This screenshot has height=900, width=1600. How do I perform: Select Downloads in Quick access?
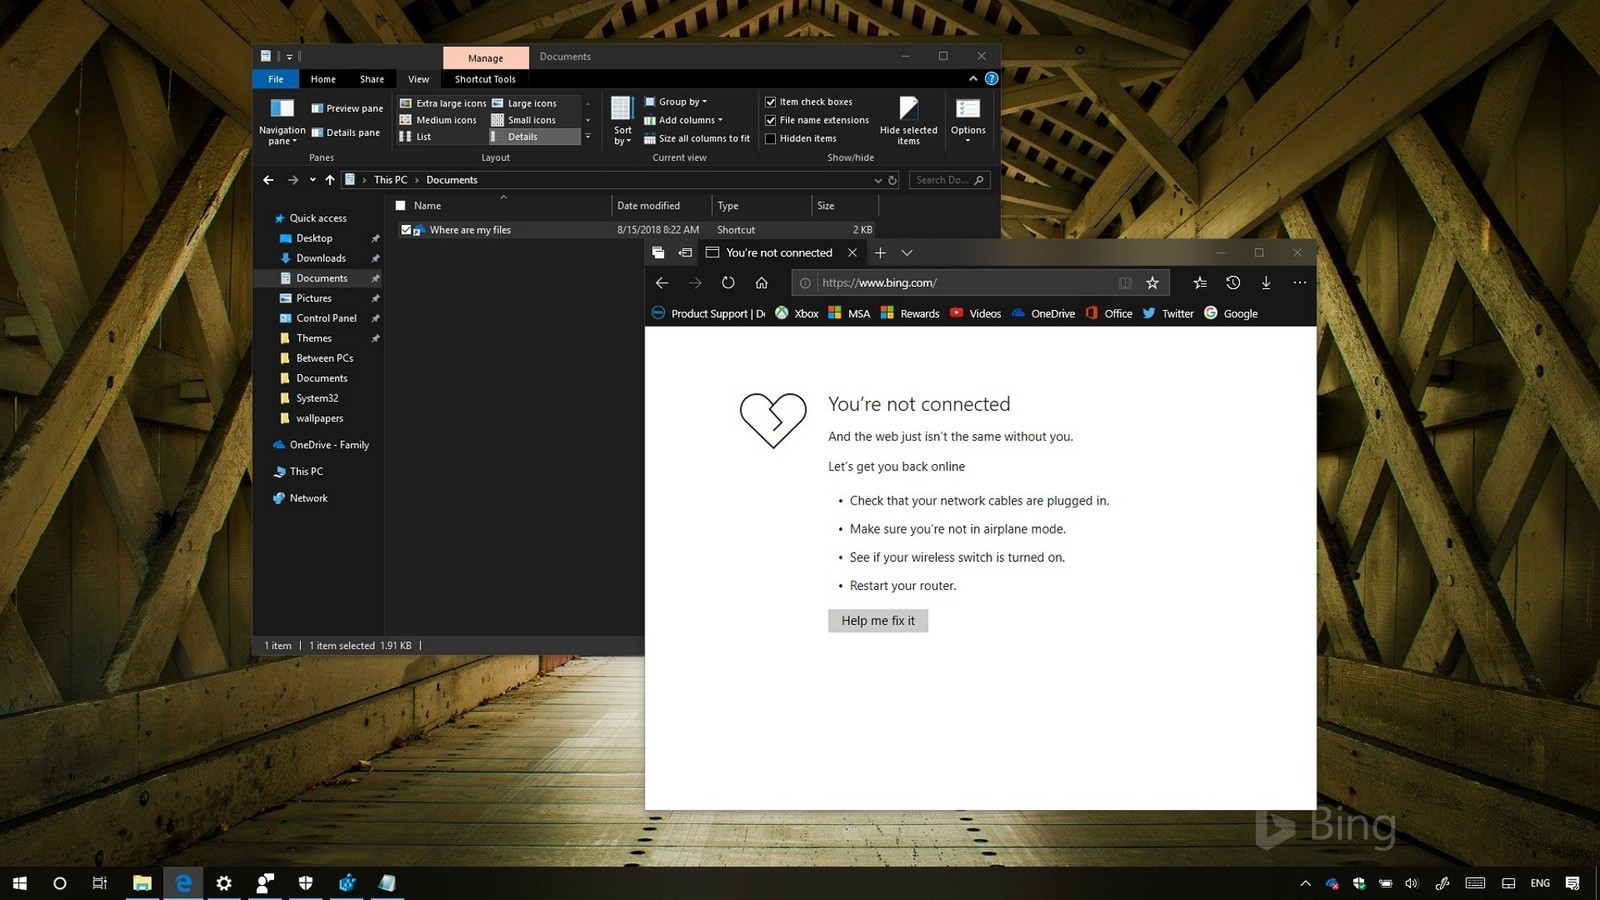(x=321, y=258)
